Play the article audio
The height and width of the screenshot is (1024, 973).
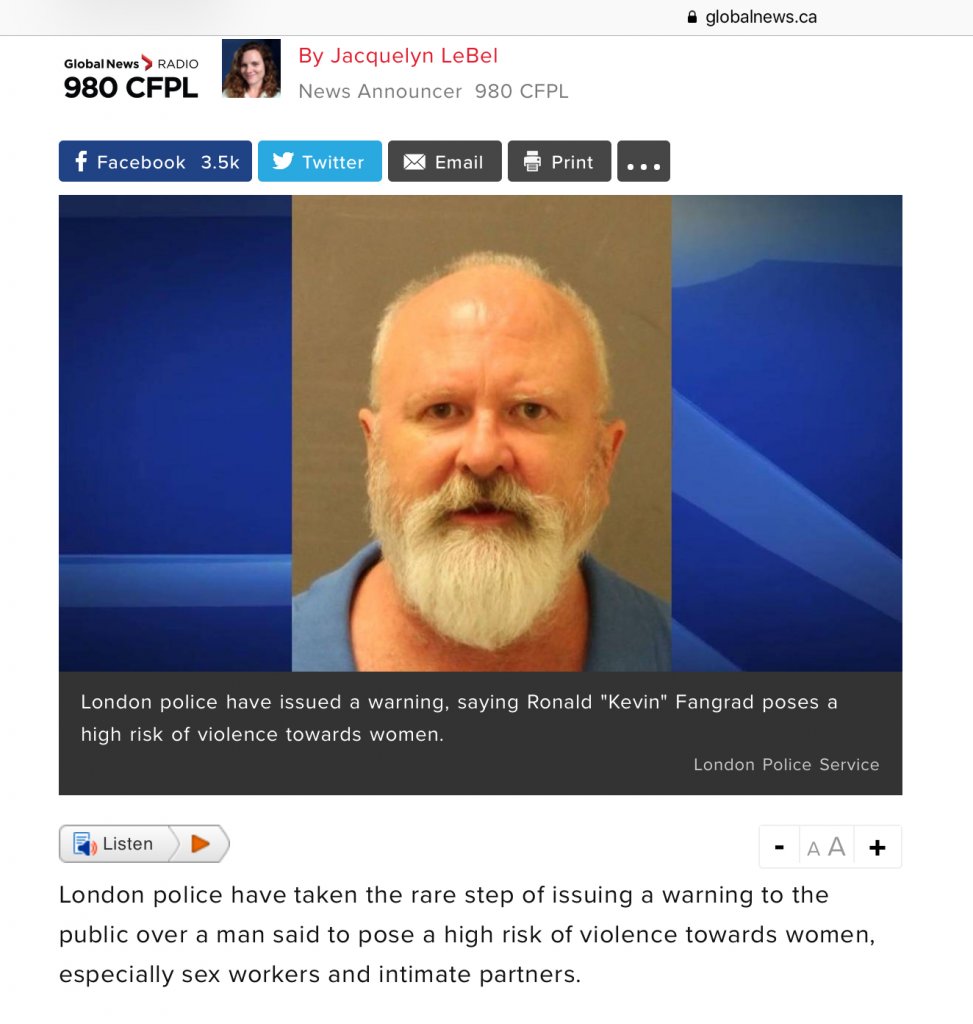tap(200, 844)
